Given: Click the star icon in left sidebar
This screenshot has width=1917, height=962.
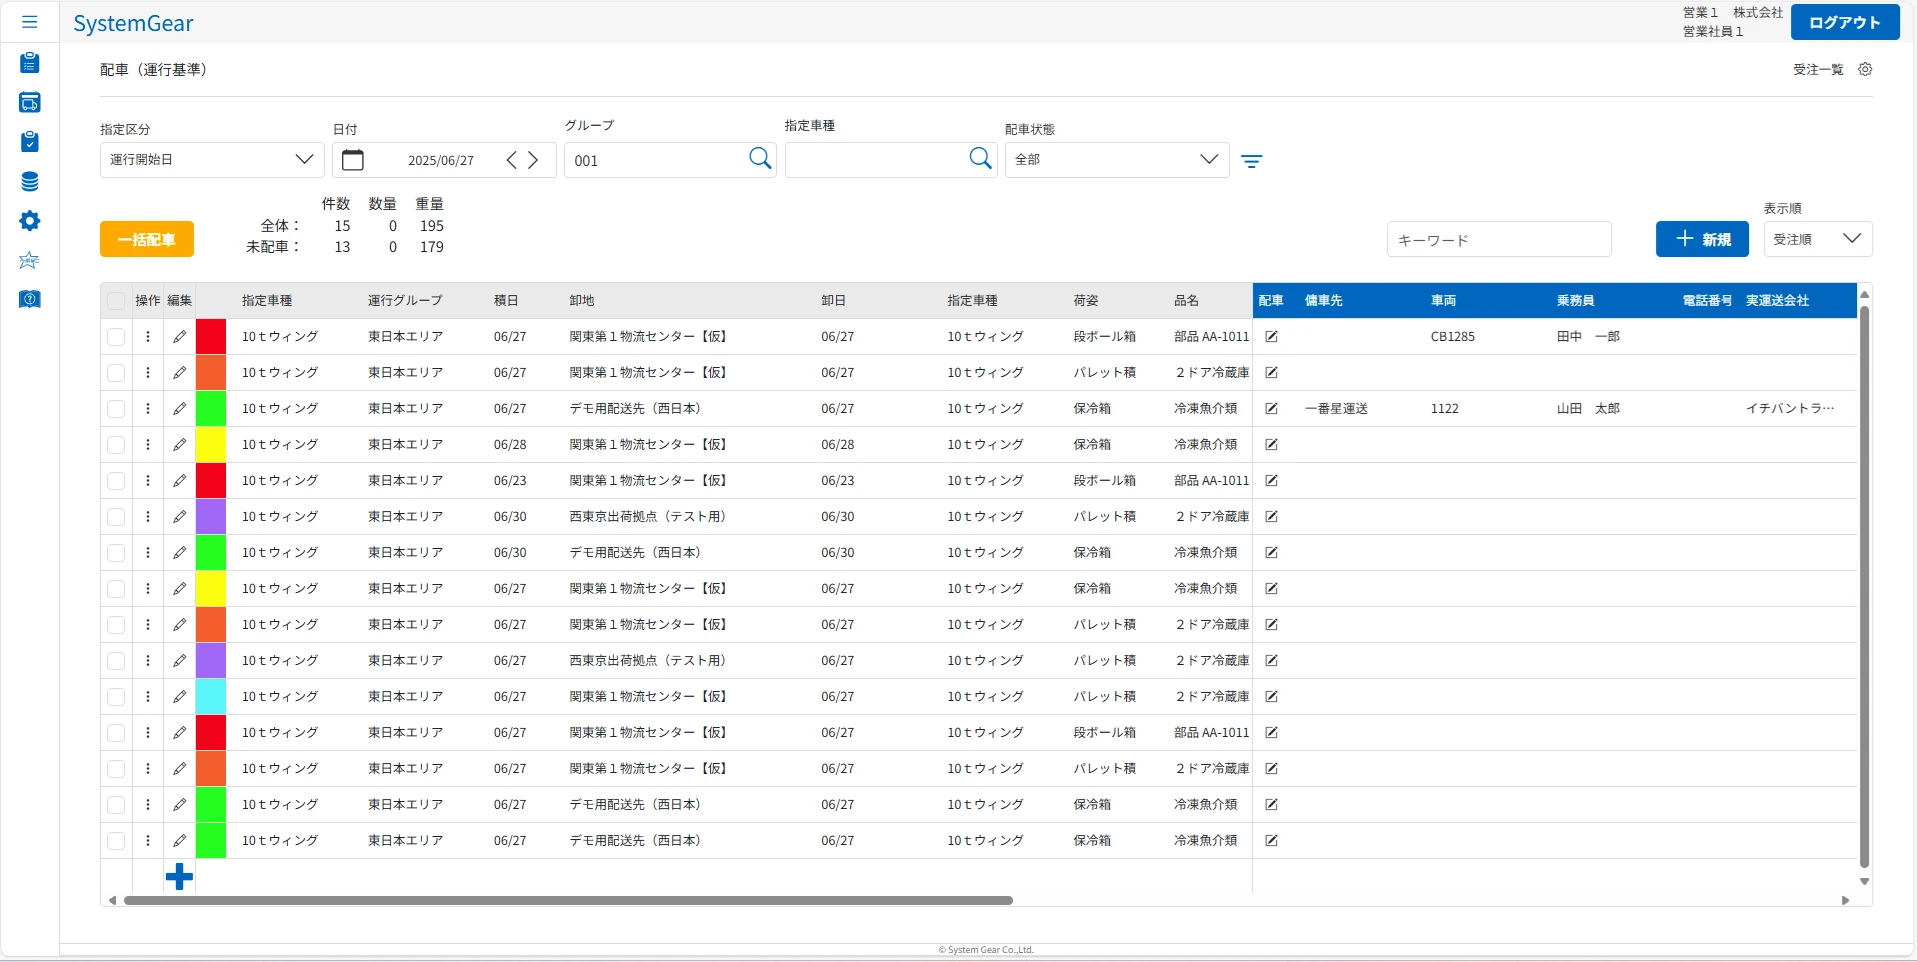Looking at the screenshot, I should pyautogui.click(x=30, y=260).
